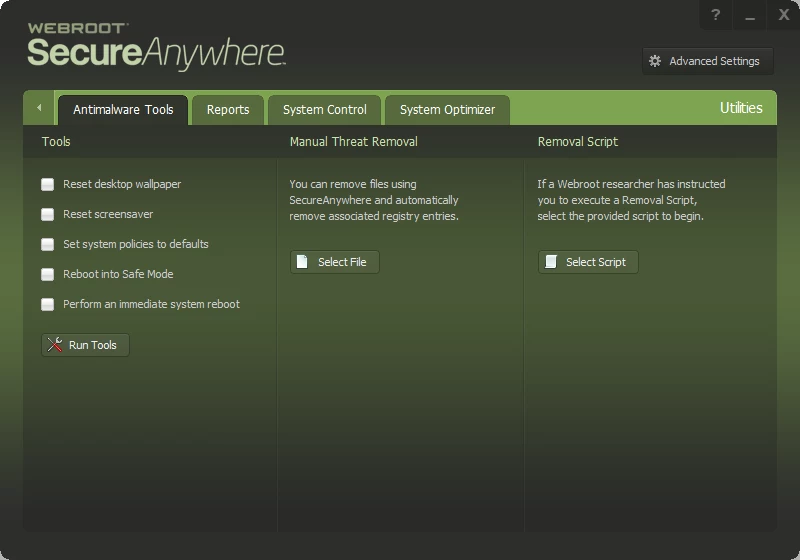The width and height of the screenshot is (800, 560).
Task: Enable Reset desktop wallpaper checkbox
Action: point(47,184)
